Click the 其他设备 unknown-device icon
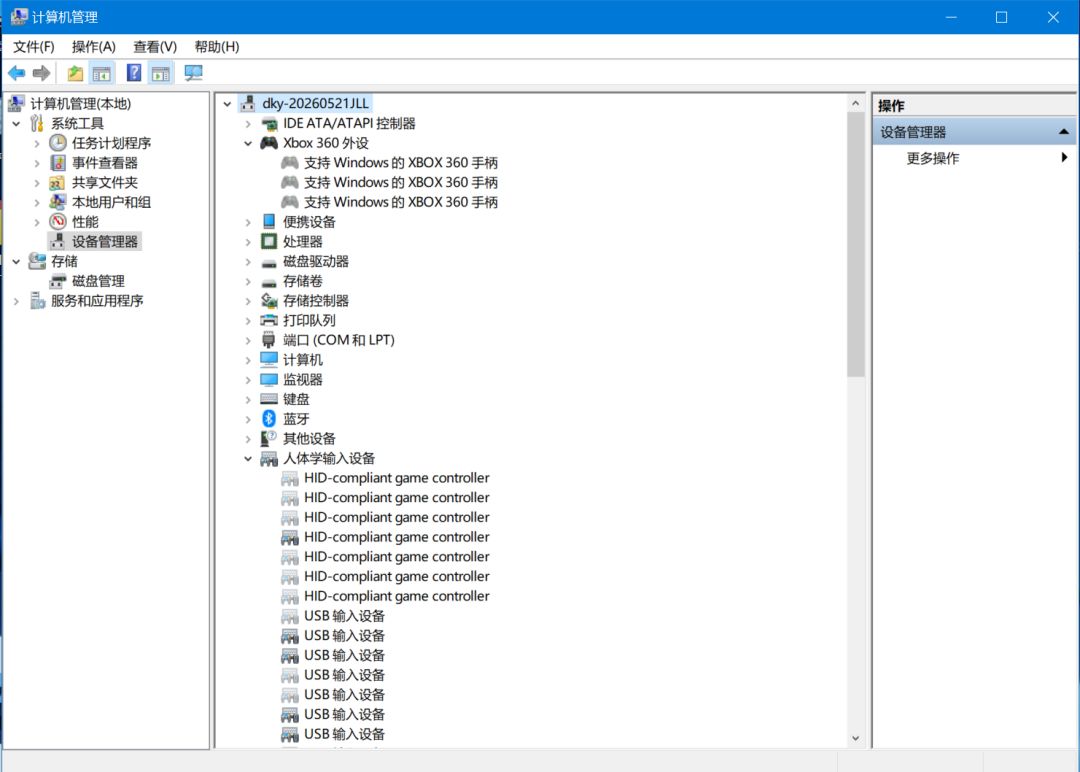 pyautogui.click(x=269, y=439)
